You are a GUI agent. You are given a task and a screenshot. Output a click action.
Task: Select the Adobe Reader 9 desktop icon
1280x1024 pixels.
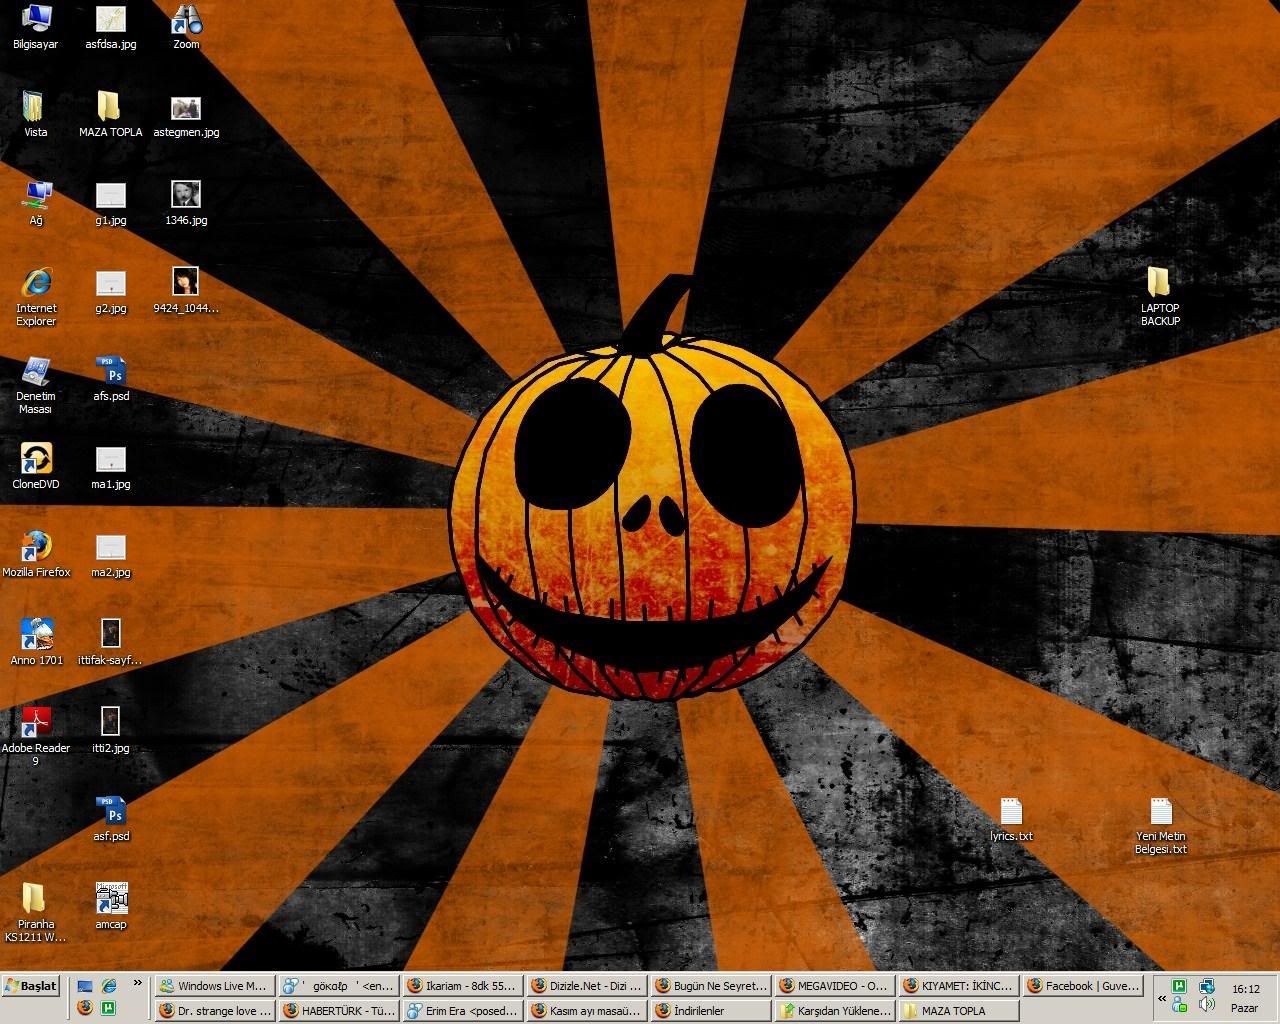36,722
